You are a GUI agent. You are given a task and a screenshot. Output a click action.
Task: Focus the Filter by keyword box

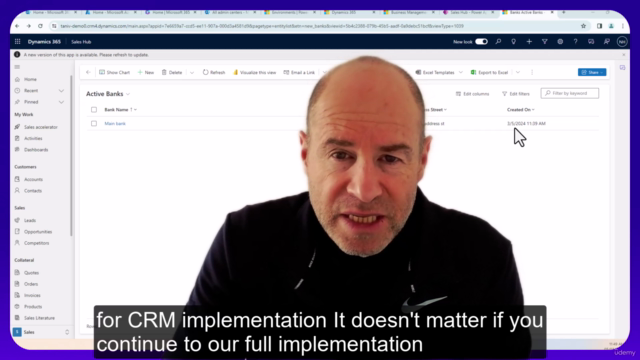(570, 93)
